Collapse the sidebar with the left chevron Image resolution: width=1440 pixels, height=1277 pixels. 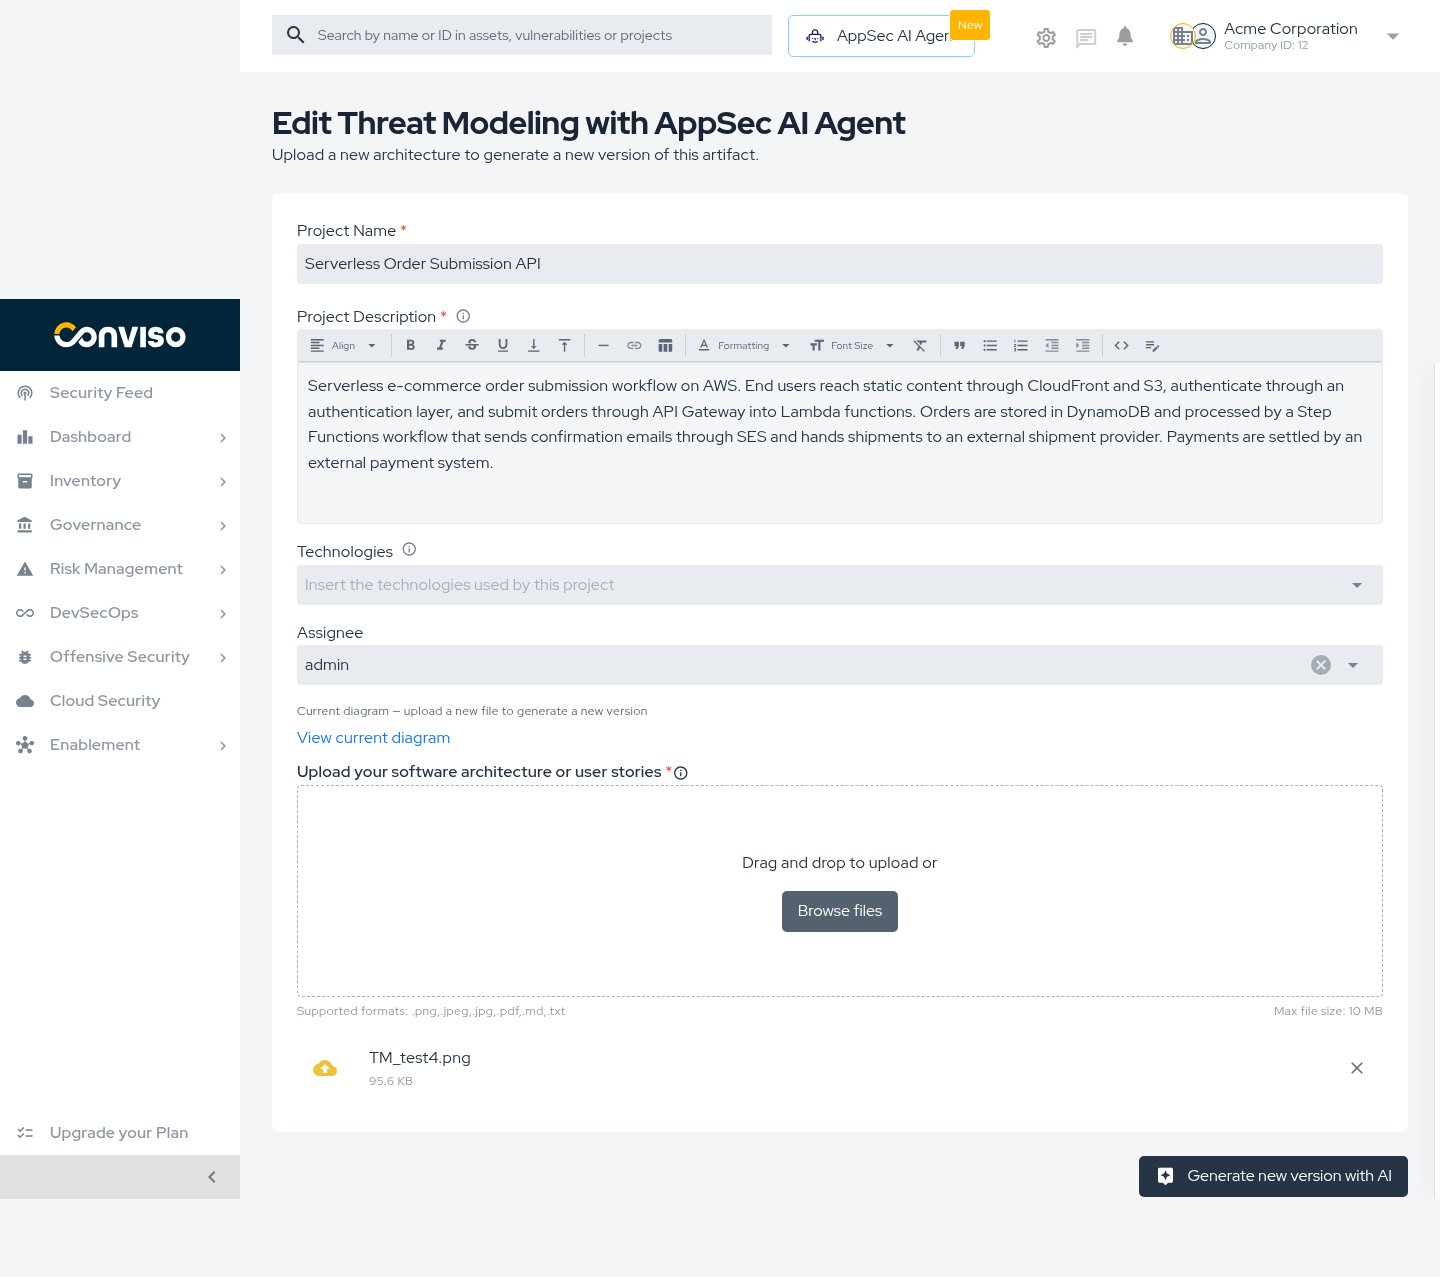click(x=212, y=1177)
